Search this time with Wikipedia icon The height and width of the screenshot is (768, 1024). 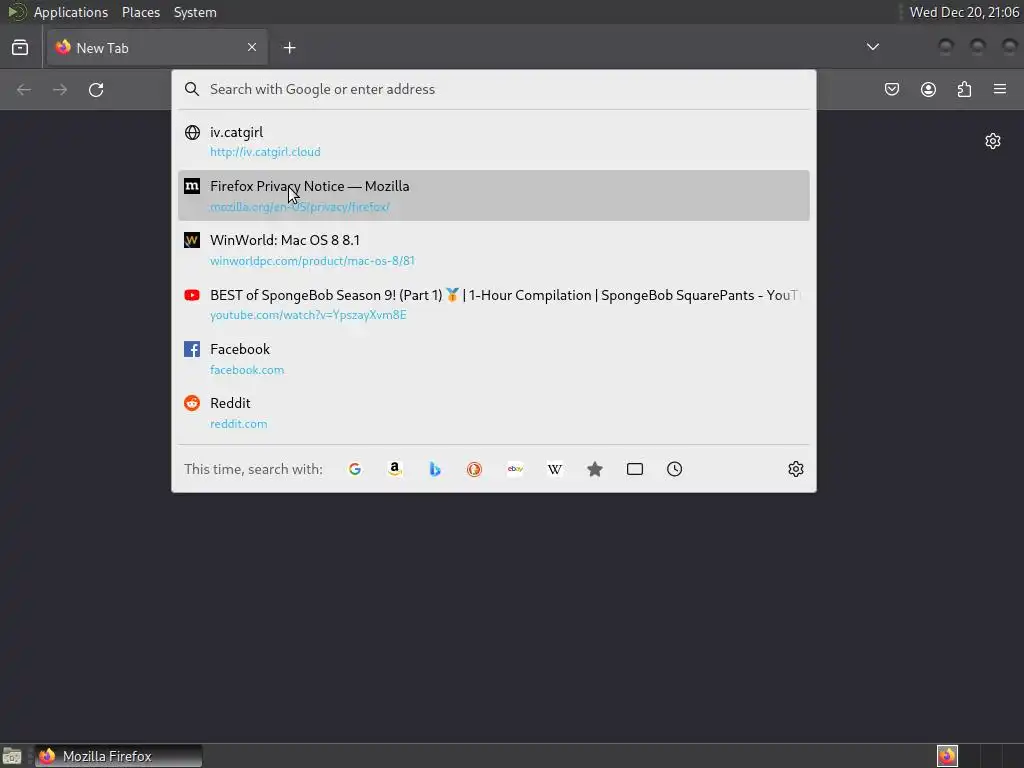tap(555, 469)
